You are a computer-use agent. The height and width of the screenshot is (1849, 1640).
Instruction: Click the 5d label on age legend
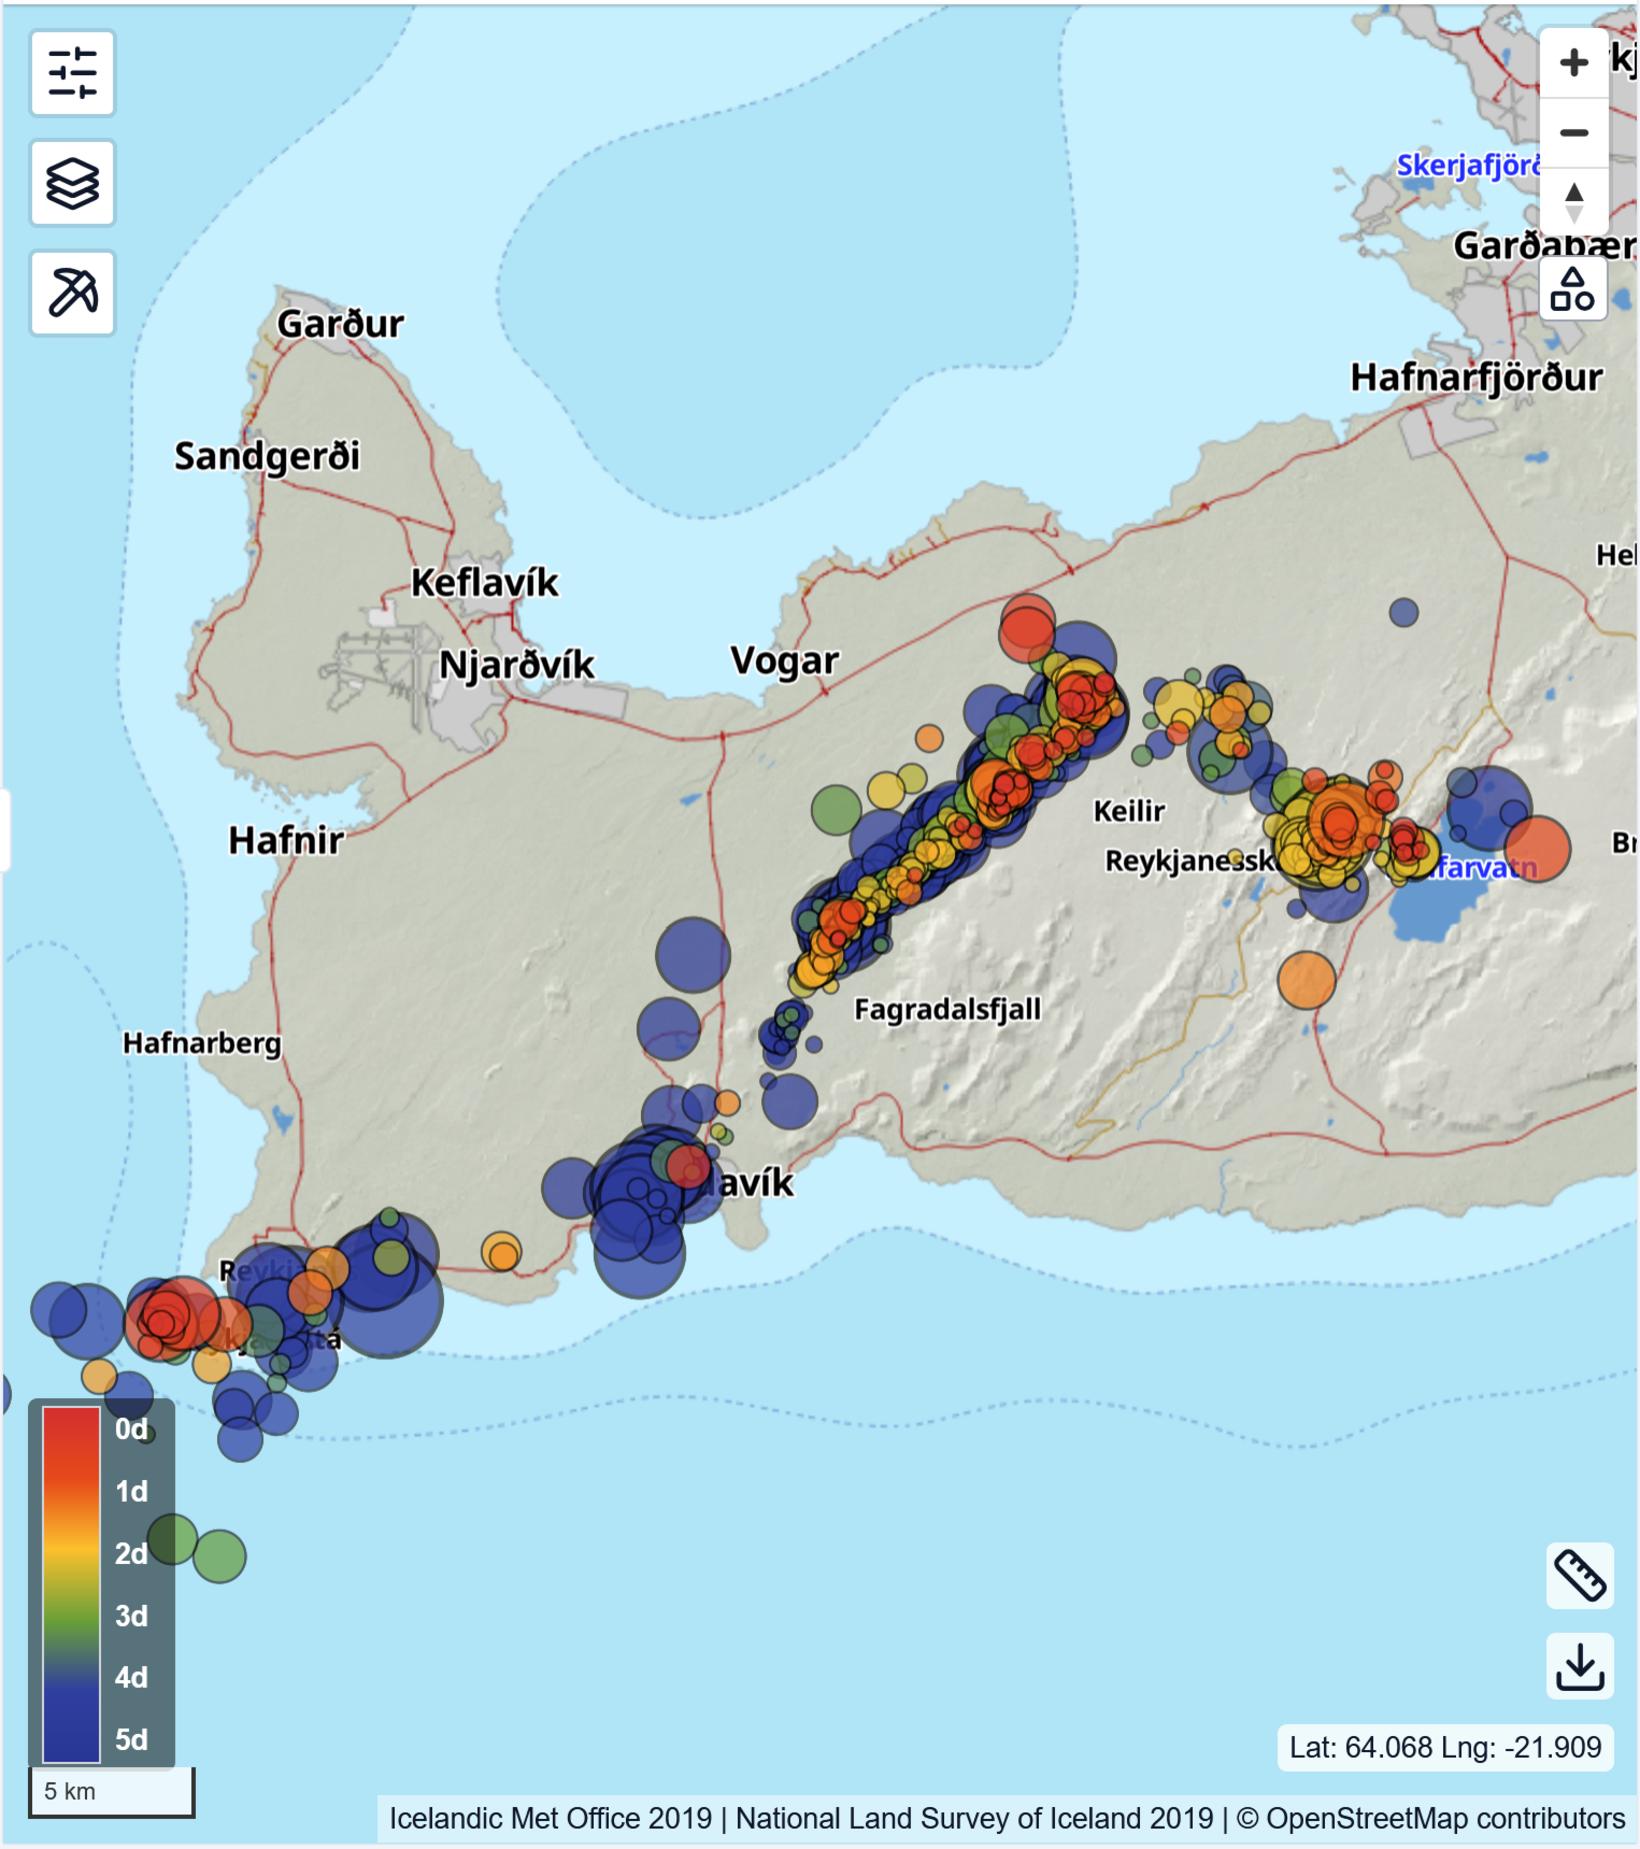[x=131, y=1739]
